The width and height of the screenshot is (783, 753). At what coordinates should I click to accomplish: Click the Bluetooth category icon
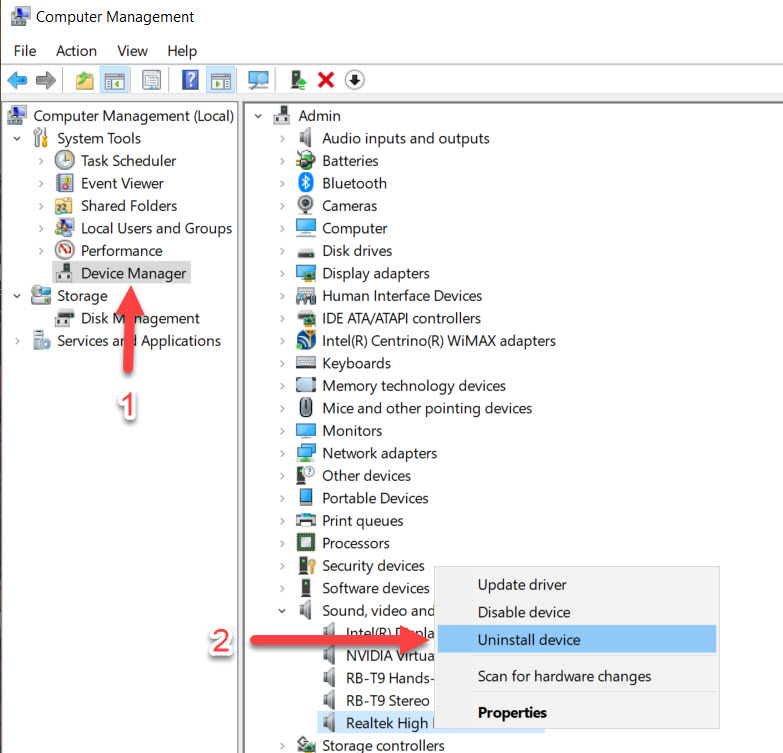coord(306,183)
